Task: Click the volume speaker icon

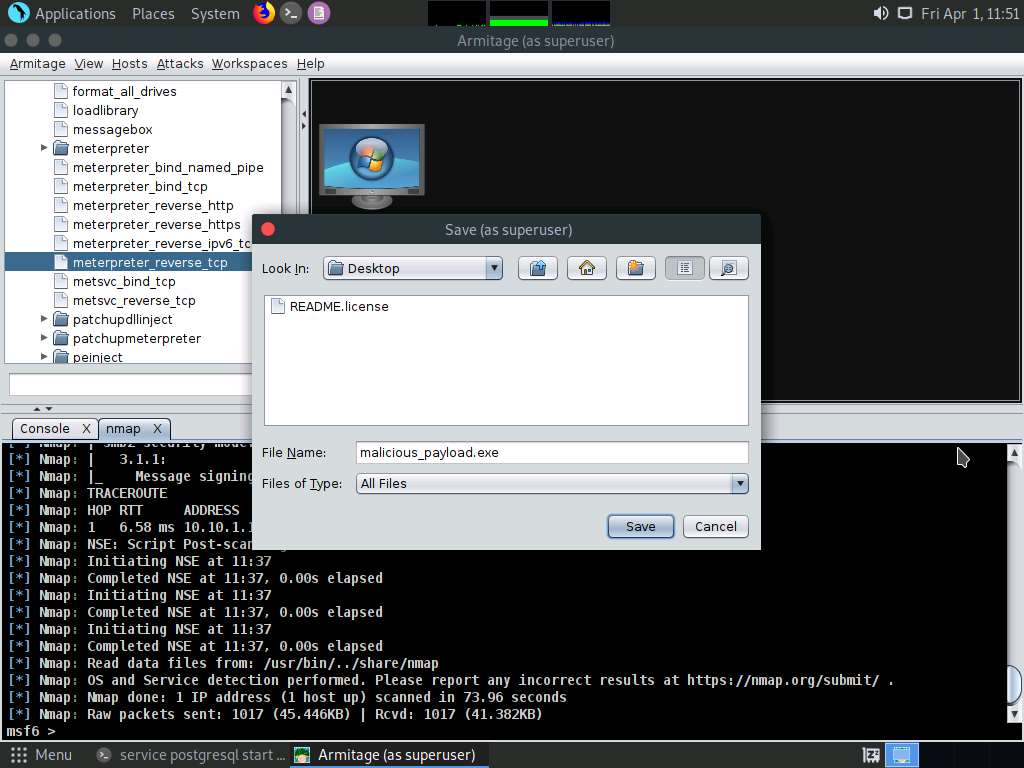Action: tap(880, 13)
